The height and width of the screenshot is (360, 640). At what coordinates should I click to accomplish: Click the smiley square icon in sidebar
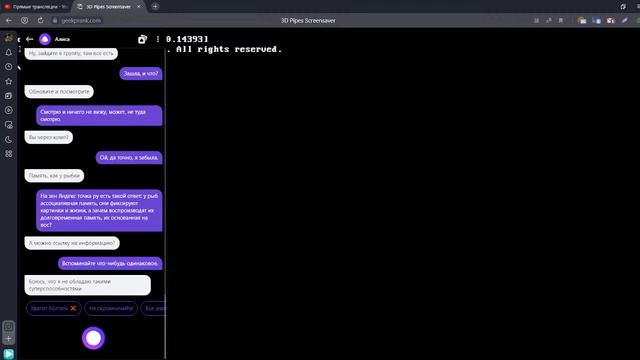click(9, 327)
